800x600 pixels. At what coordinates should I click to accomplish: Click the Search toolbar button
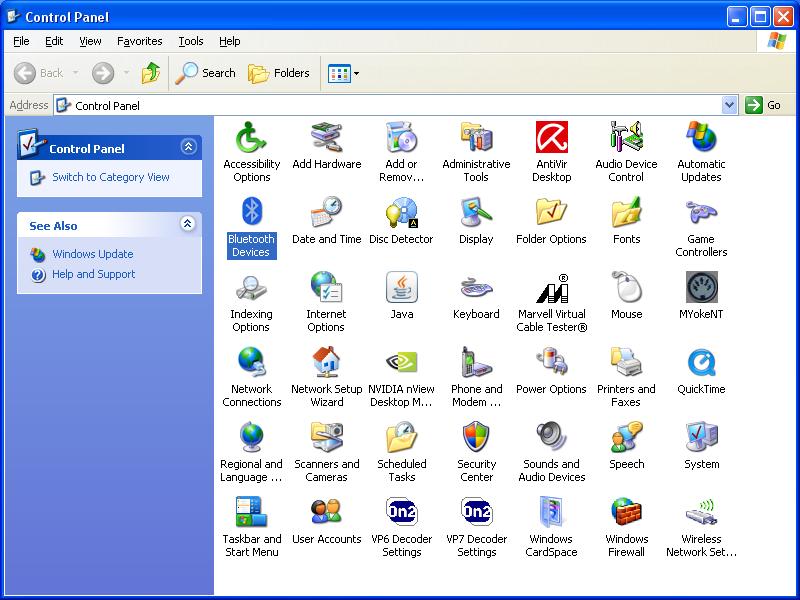coord(205,73)
